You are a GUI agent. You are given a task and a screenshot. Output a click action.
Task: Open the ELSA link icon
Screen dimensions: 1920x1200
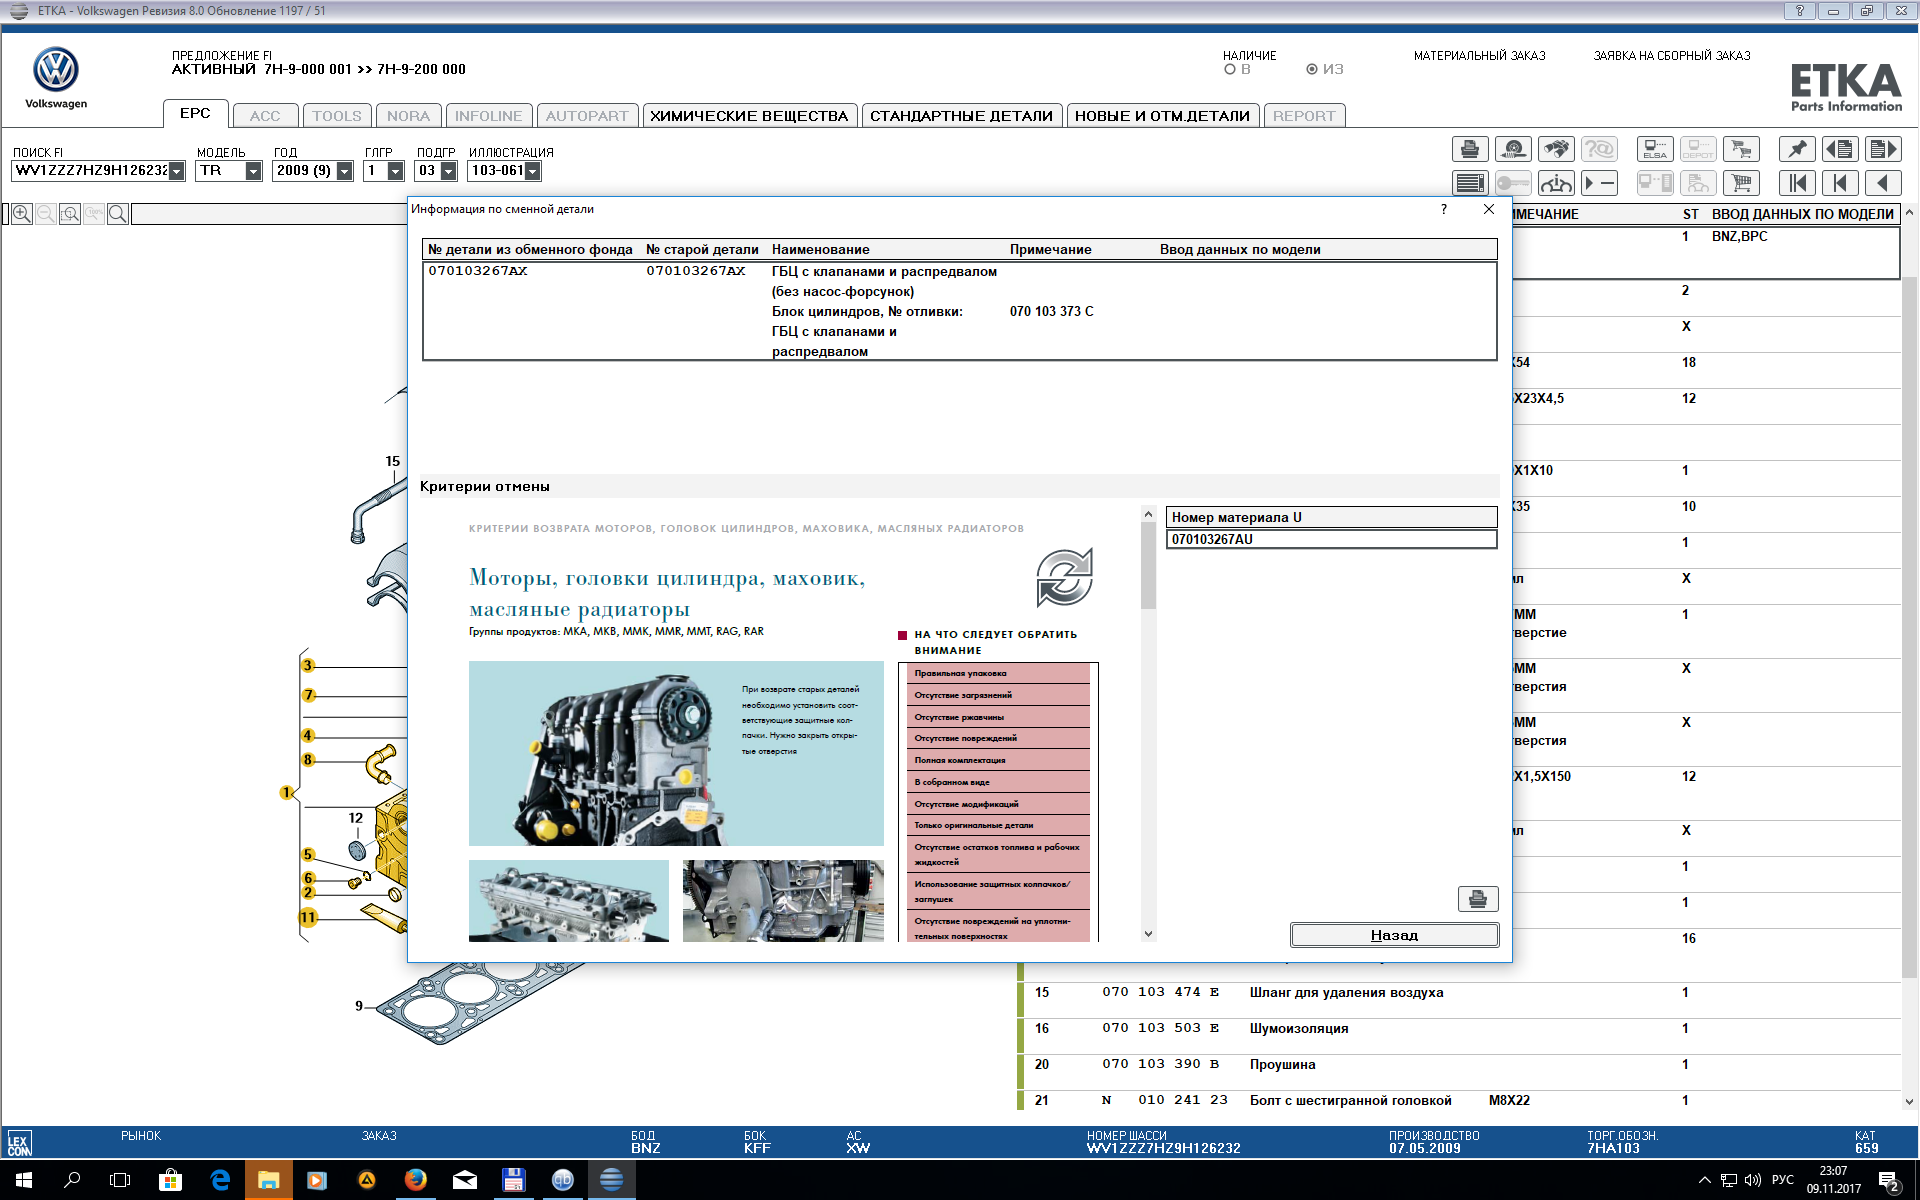tap(1655, 149)
